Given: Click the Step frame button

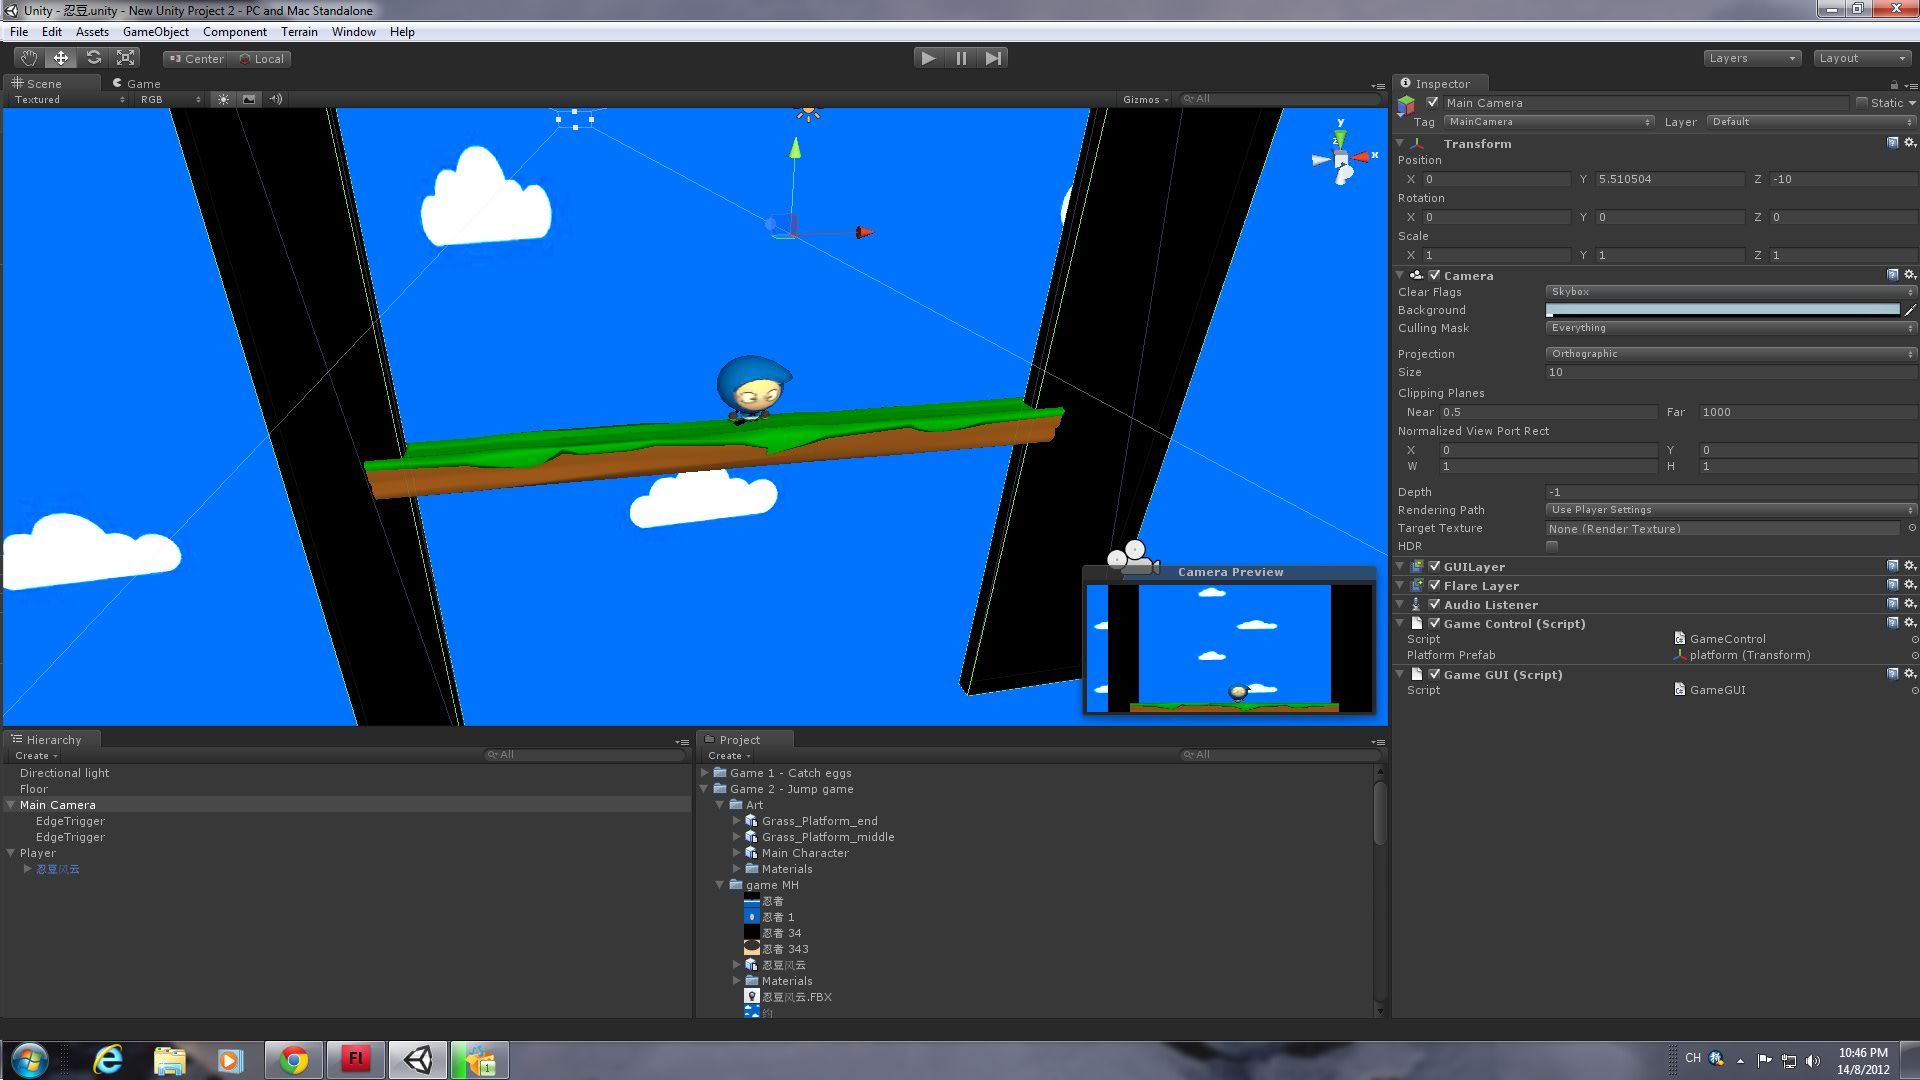Looking at the screenshot, I should (x=993, y=58).
